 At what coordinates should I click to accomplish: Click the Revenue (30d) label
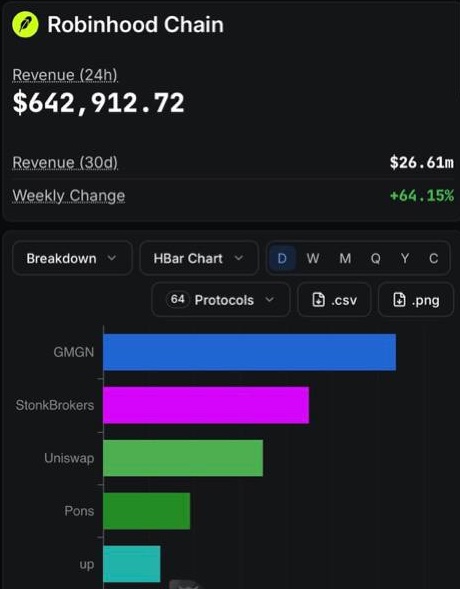click(x=65, y=162)
